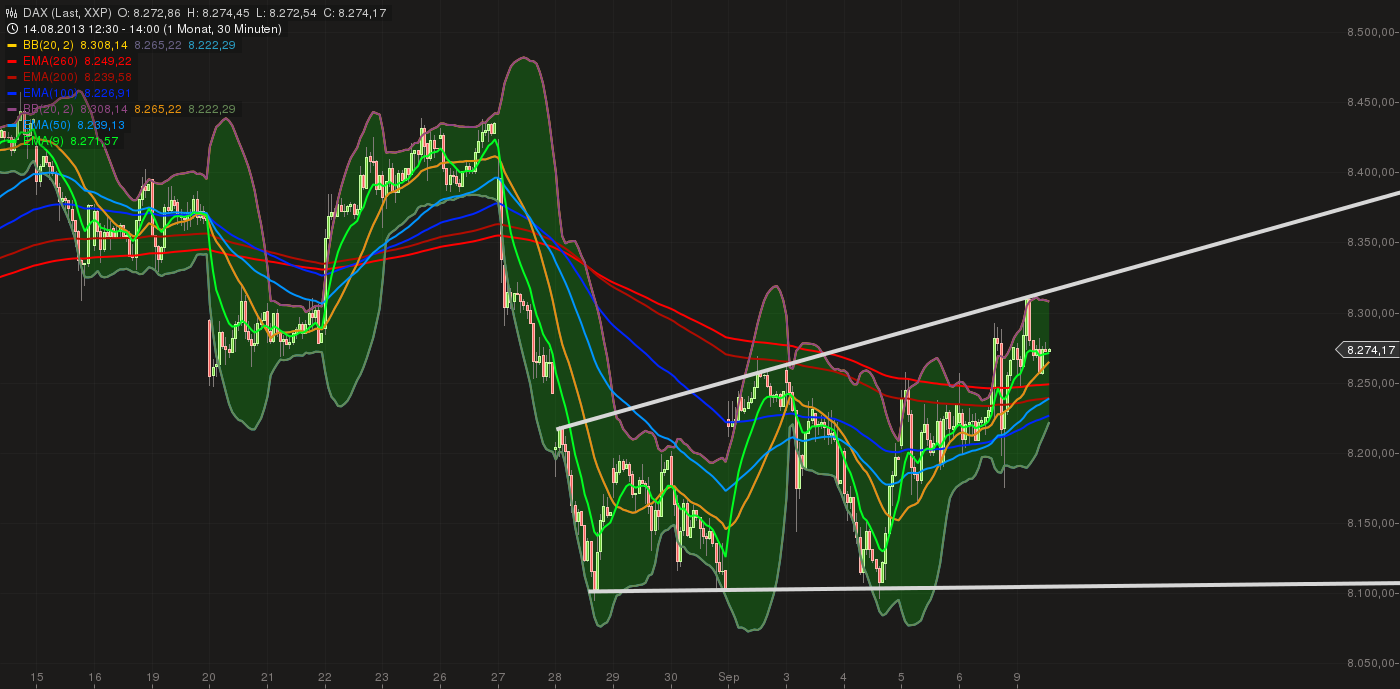Click the 8.200,00 price axis label
The image size is (1400, 689).
click(x=1372, y=453)
